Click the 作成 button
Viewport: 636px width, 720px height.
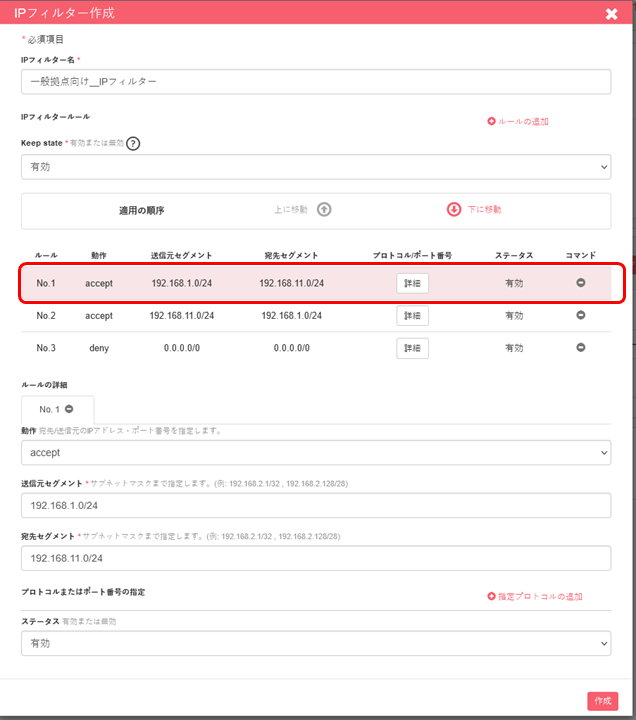tap(602, 701)
